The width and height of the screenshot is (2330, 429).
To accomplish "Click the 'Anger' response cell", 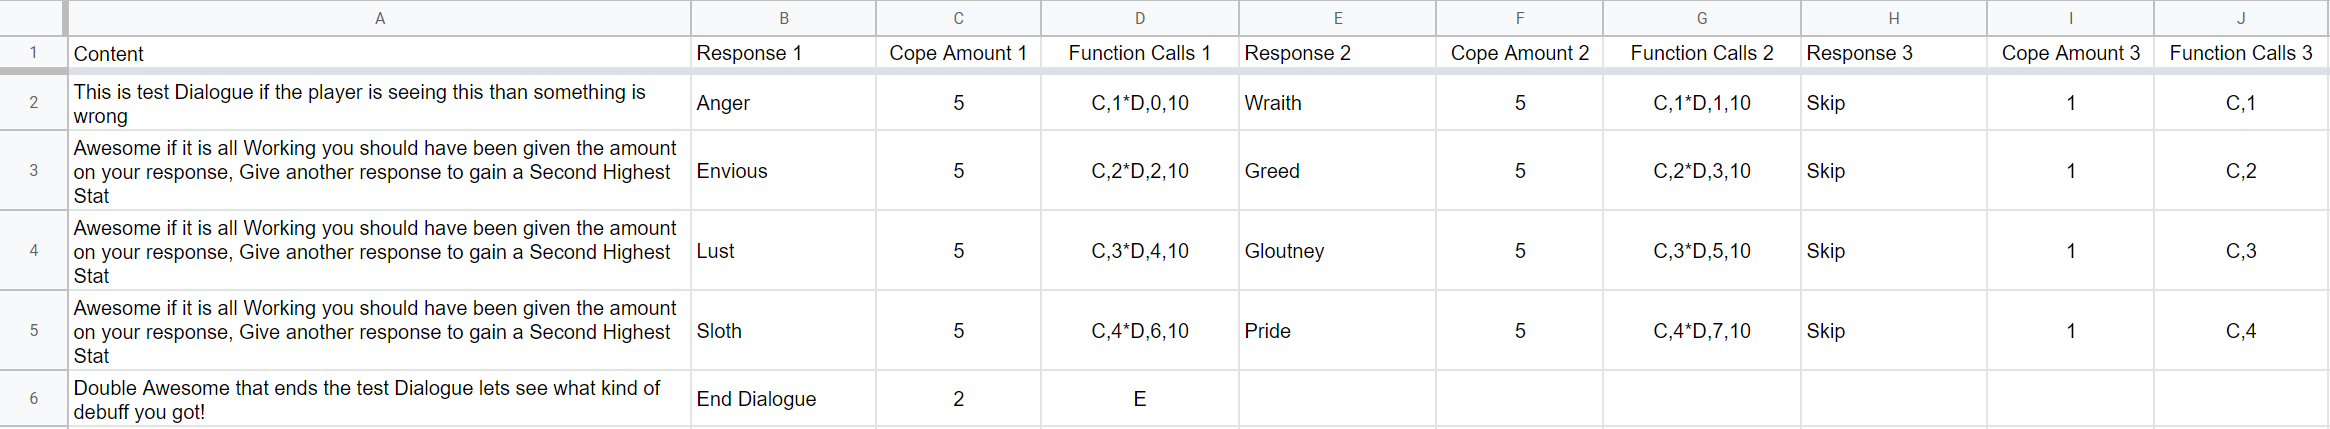I will pyautogui.click(x=783, y=103).
